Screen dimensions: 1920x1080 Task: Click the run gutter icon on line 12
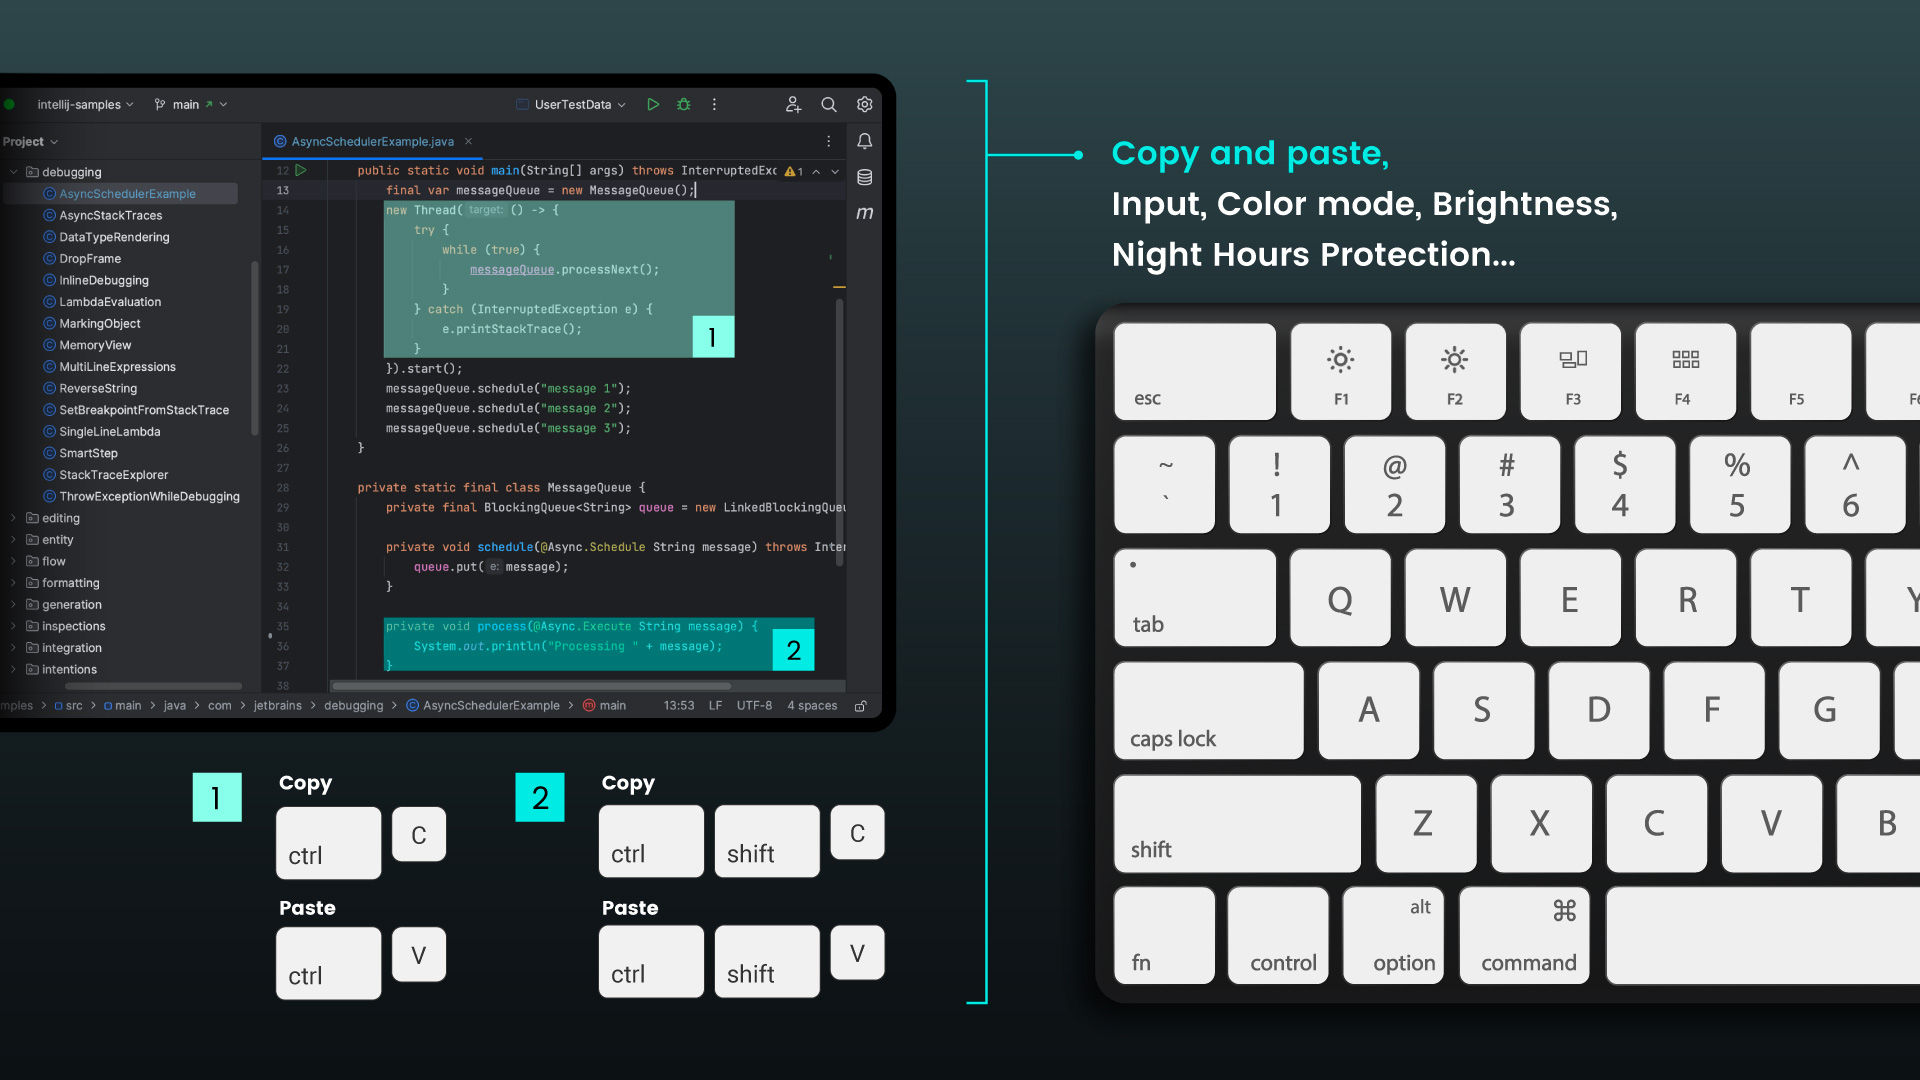(x=300, y=170)
